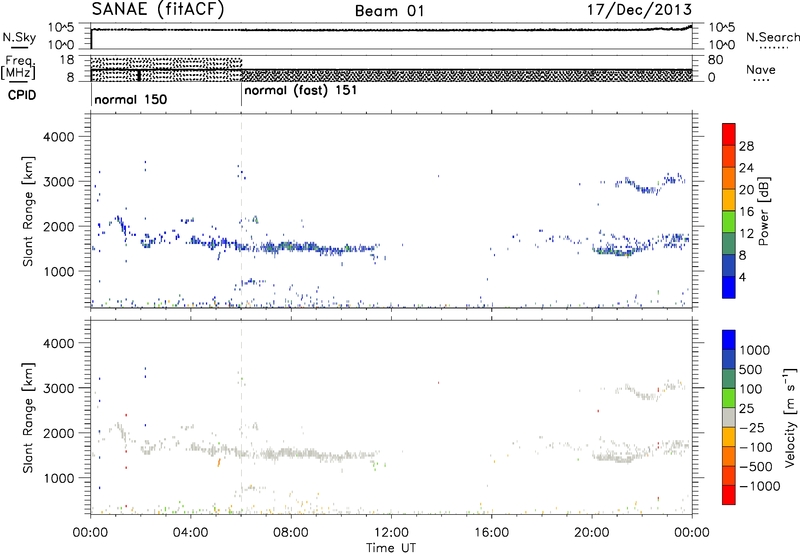This screenshot has height=554, width=800.
Task: Select the N.Search legend label
Action: click(773, 37)
